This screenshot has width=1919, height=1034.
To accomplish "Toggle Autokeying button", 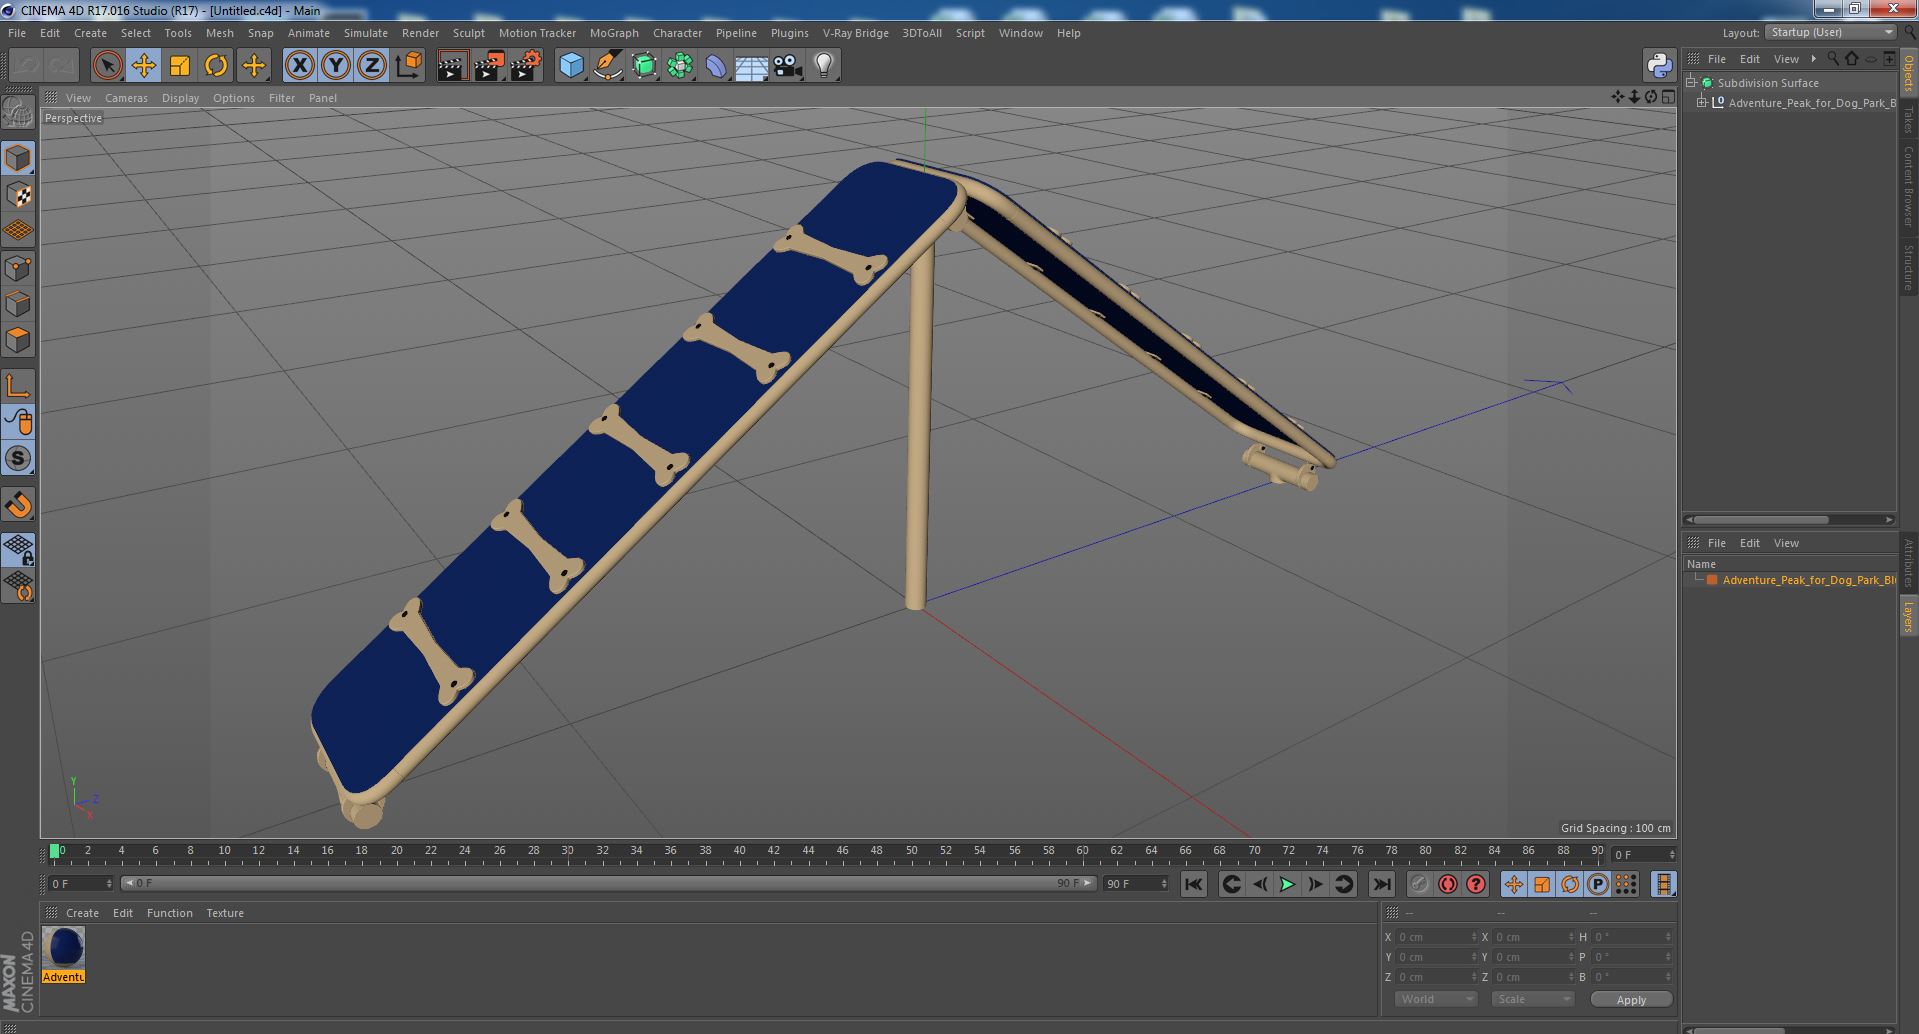I will click(x=1447, y=884).
